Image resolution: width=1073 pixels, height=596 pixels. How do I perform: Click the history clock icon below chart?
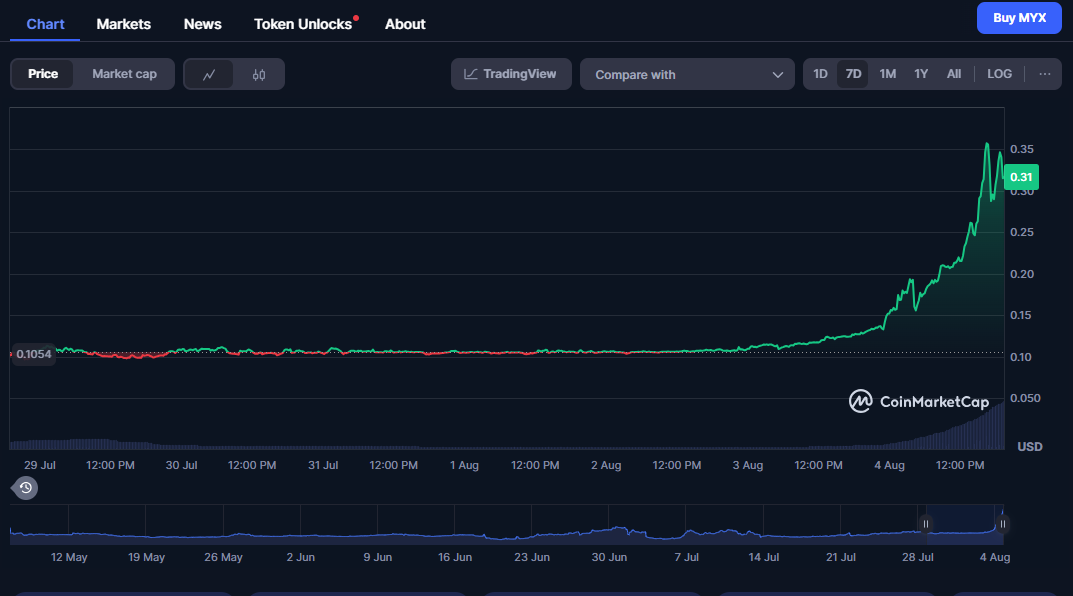(25, 488)
